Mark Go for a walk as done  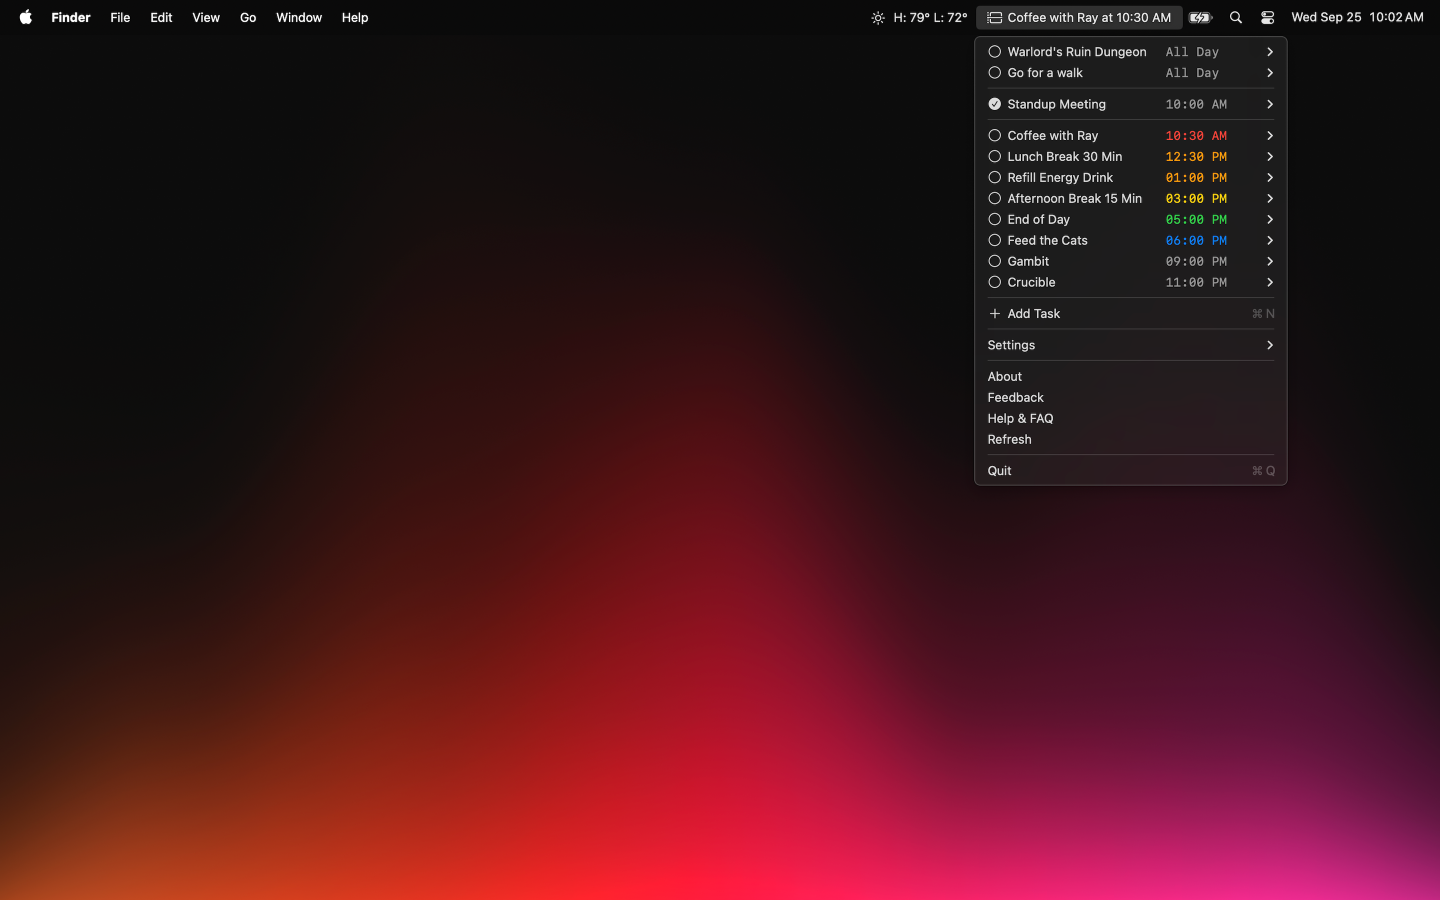pos(994,73)
